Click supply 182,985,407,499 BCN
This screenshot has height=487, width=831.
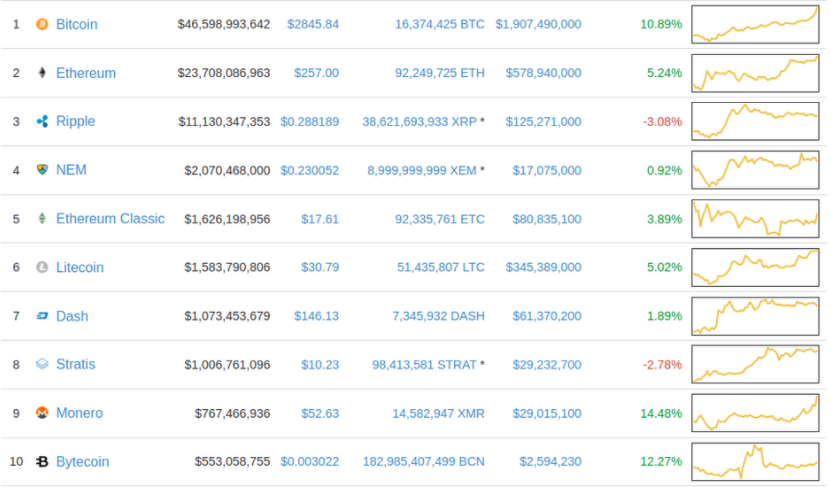point(423,462)
